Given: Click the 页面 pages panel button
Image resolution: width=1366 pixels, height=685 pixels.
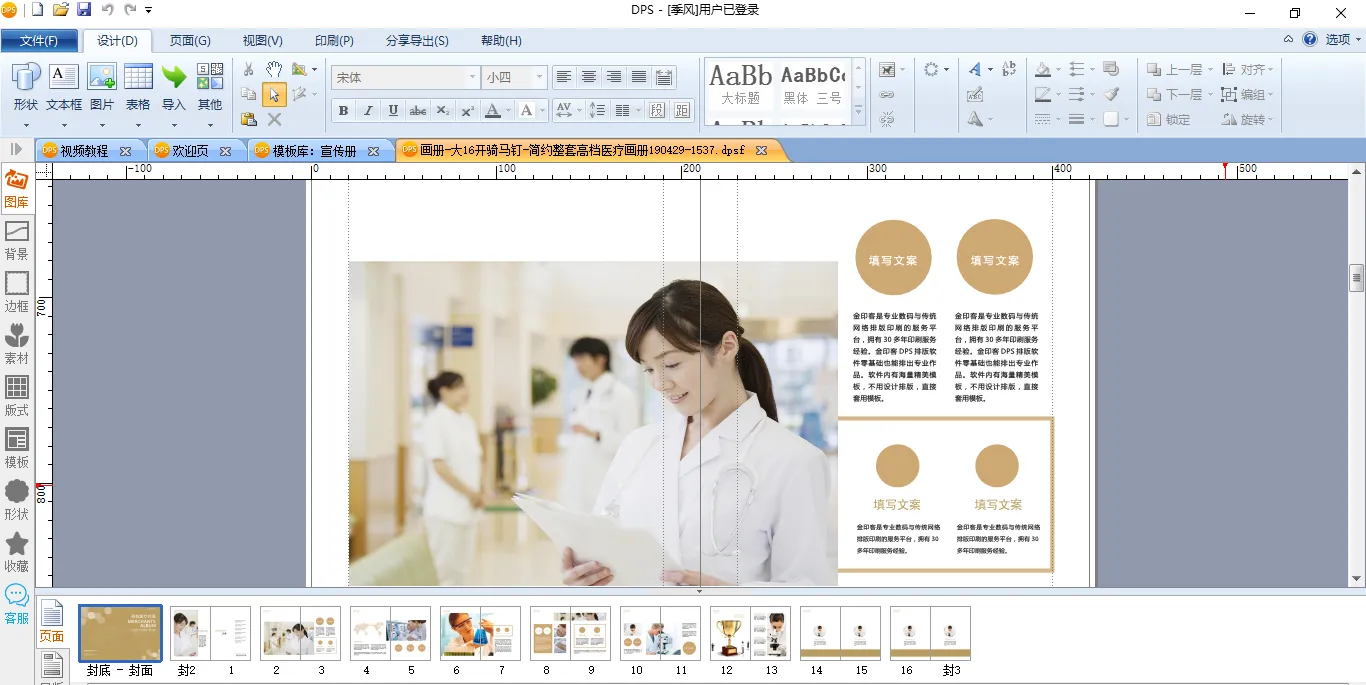Looking at the screenshot, I should [x=51, y=622].
